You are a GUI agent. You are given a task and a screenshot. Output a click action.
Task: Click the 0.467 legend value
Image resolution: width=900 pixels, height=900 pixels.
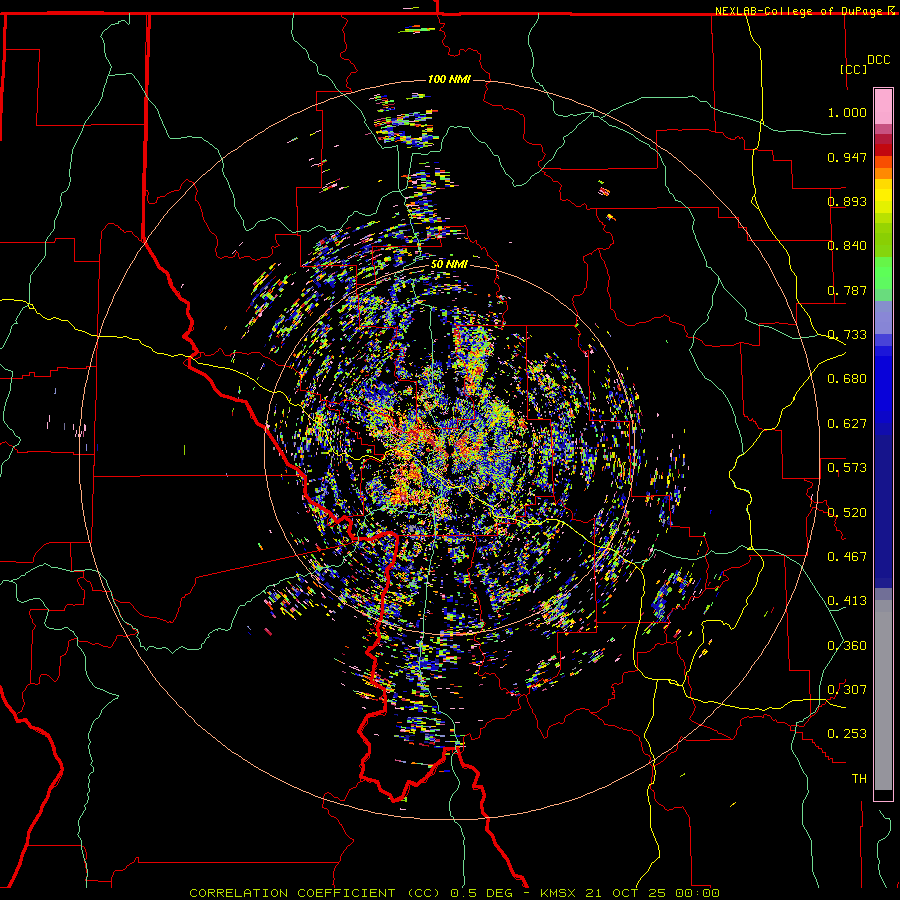[847, 557]
